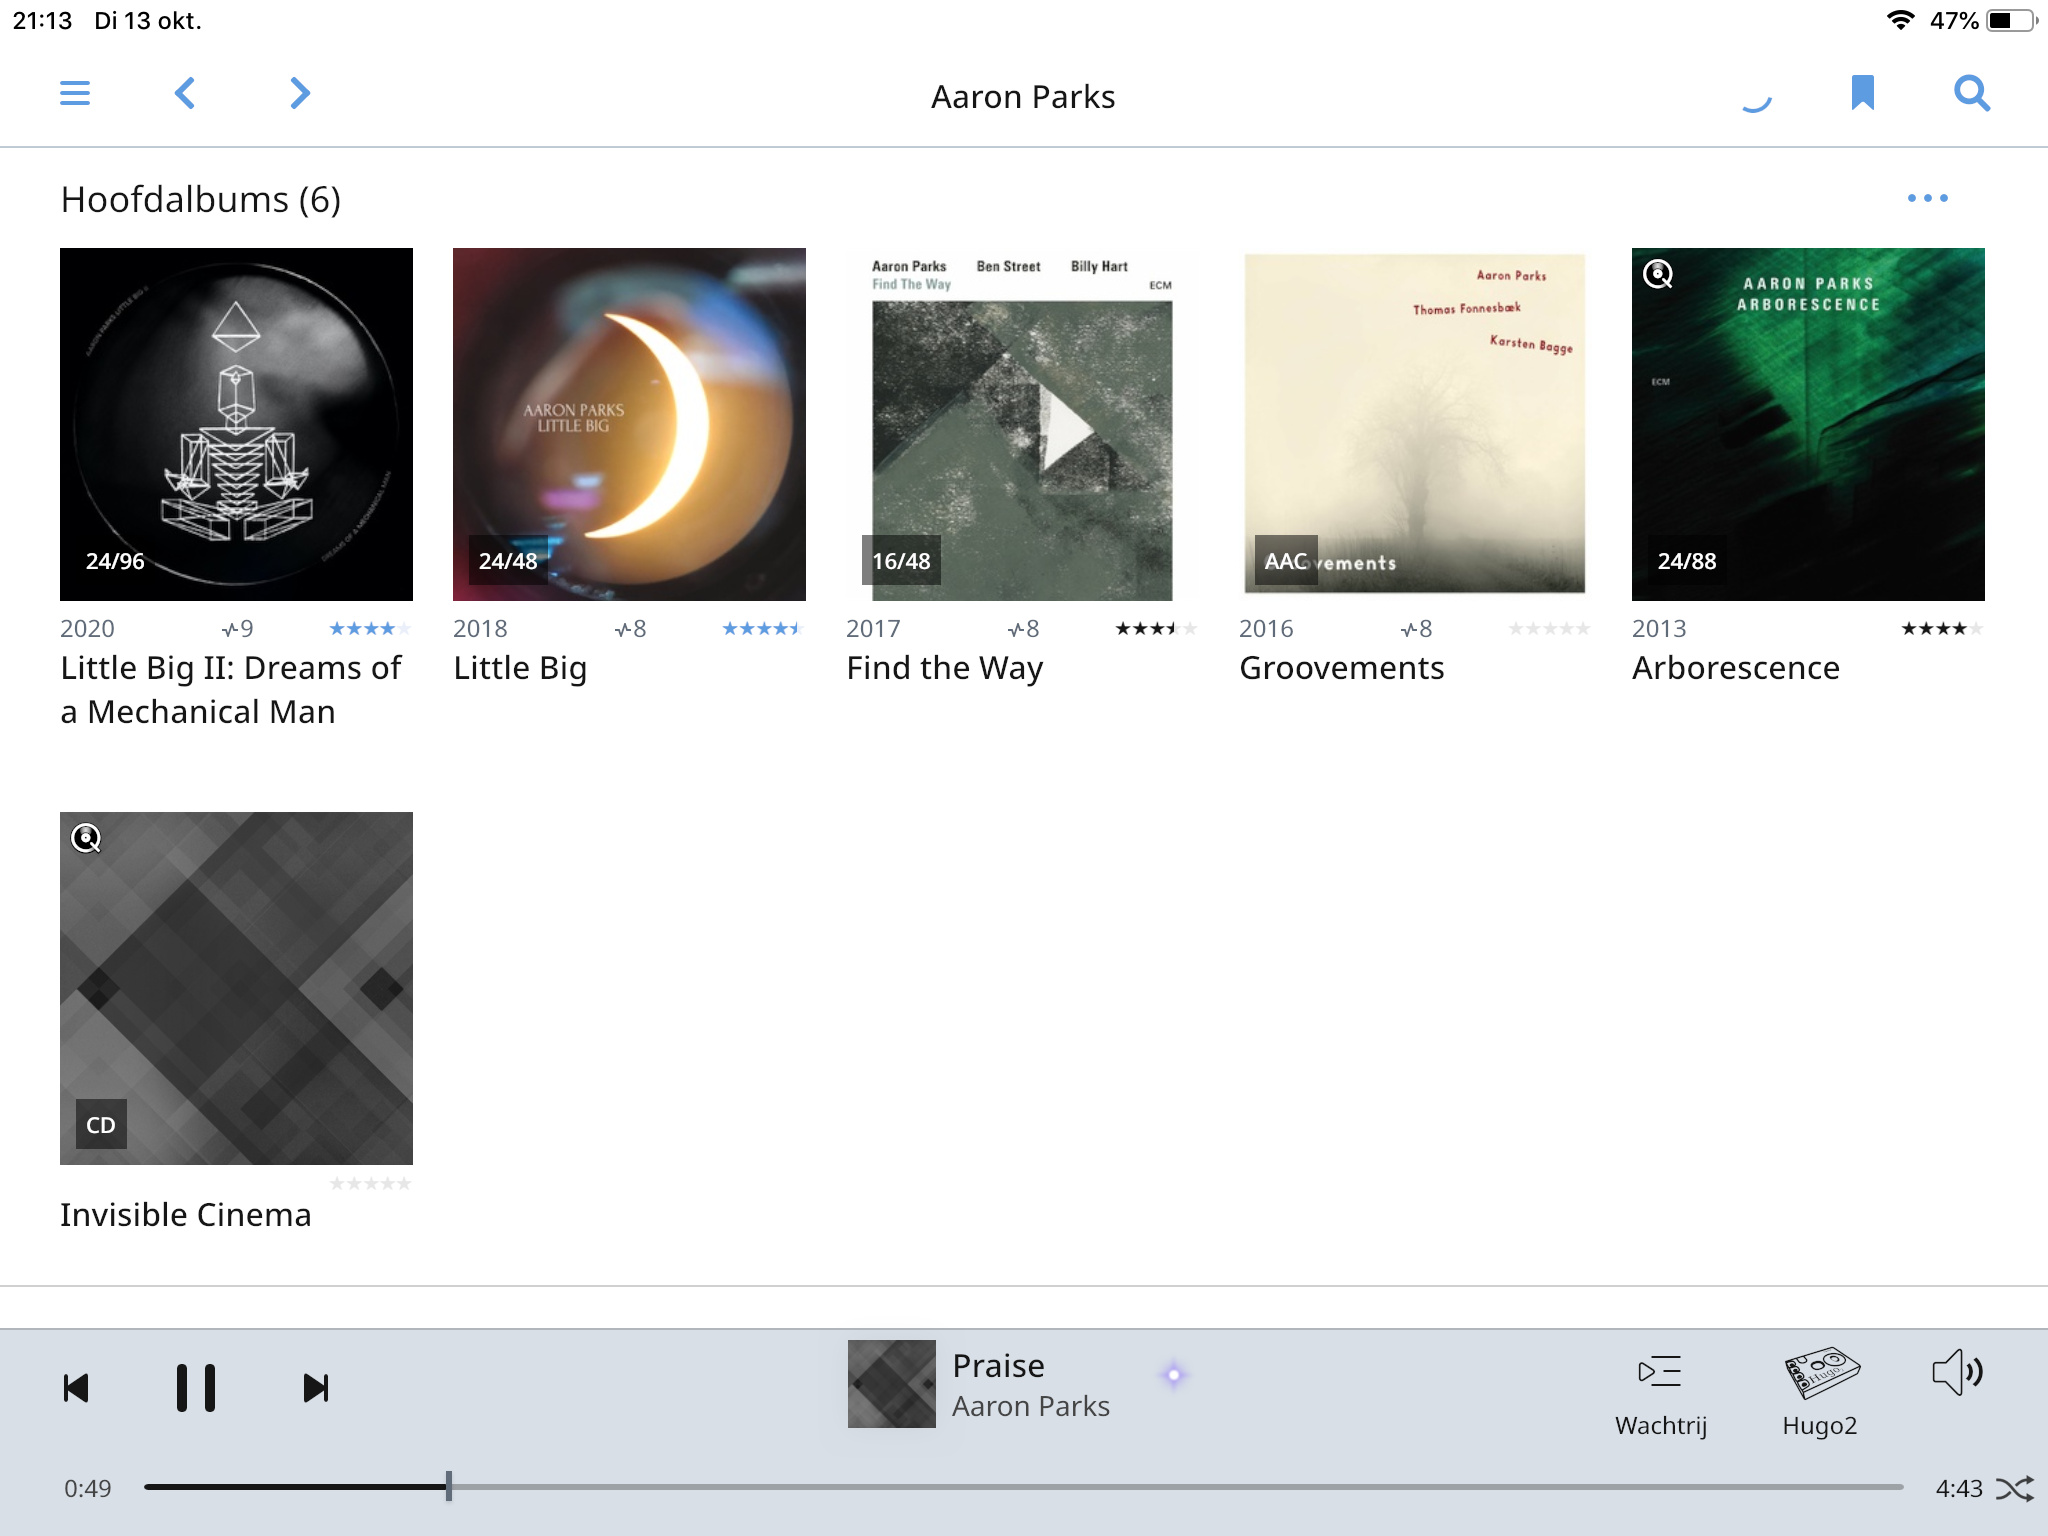
Task: Click the Praise track title
Action: [x=998, y=1365]
